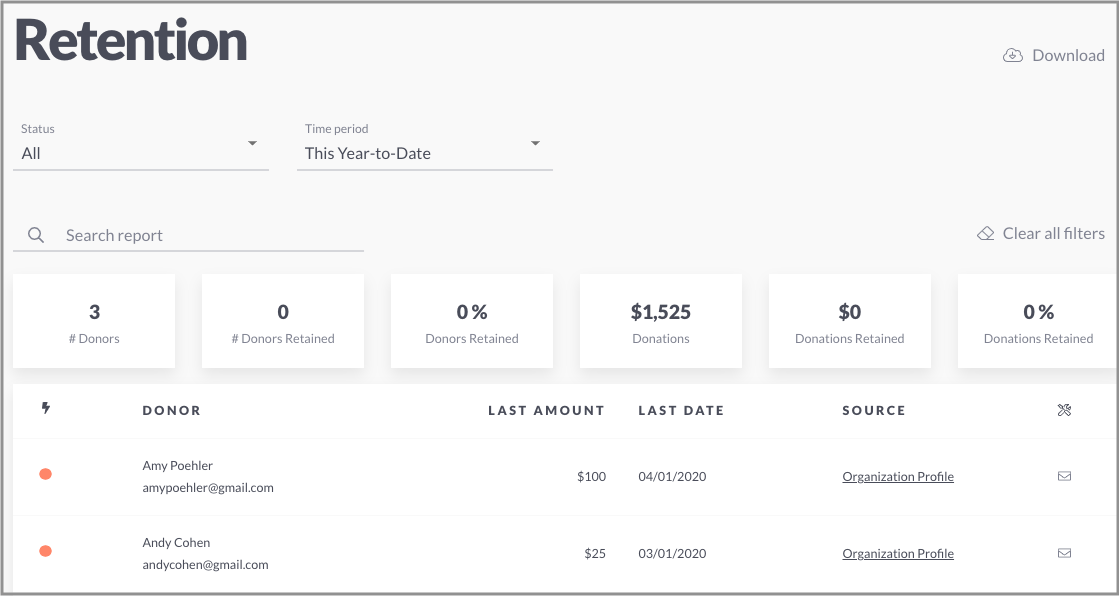The image size is (1119, 596).
Task: Click the arrow on the Status selector
Action: click(252, 143)
